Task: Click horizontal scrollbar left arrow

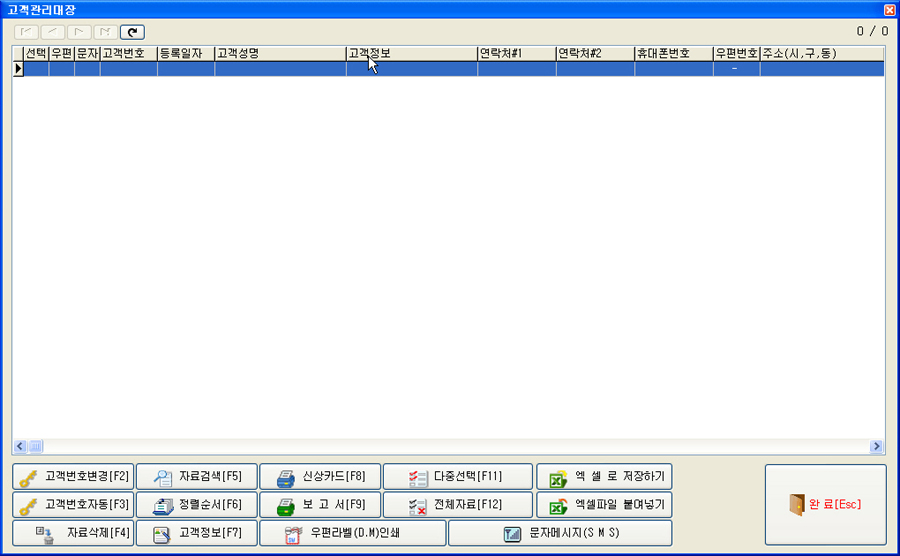Action: click(x=20, y=446)
